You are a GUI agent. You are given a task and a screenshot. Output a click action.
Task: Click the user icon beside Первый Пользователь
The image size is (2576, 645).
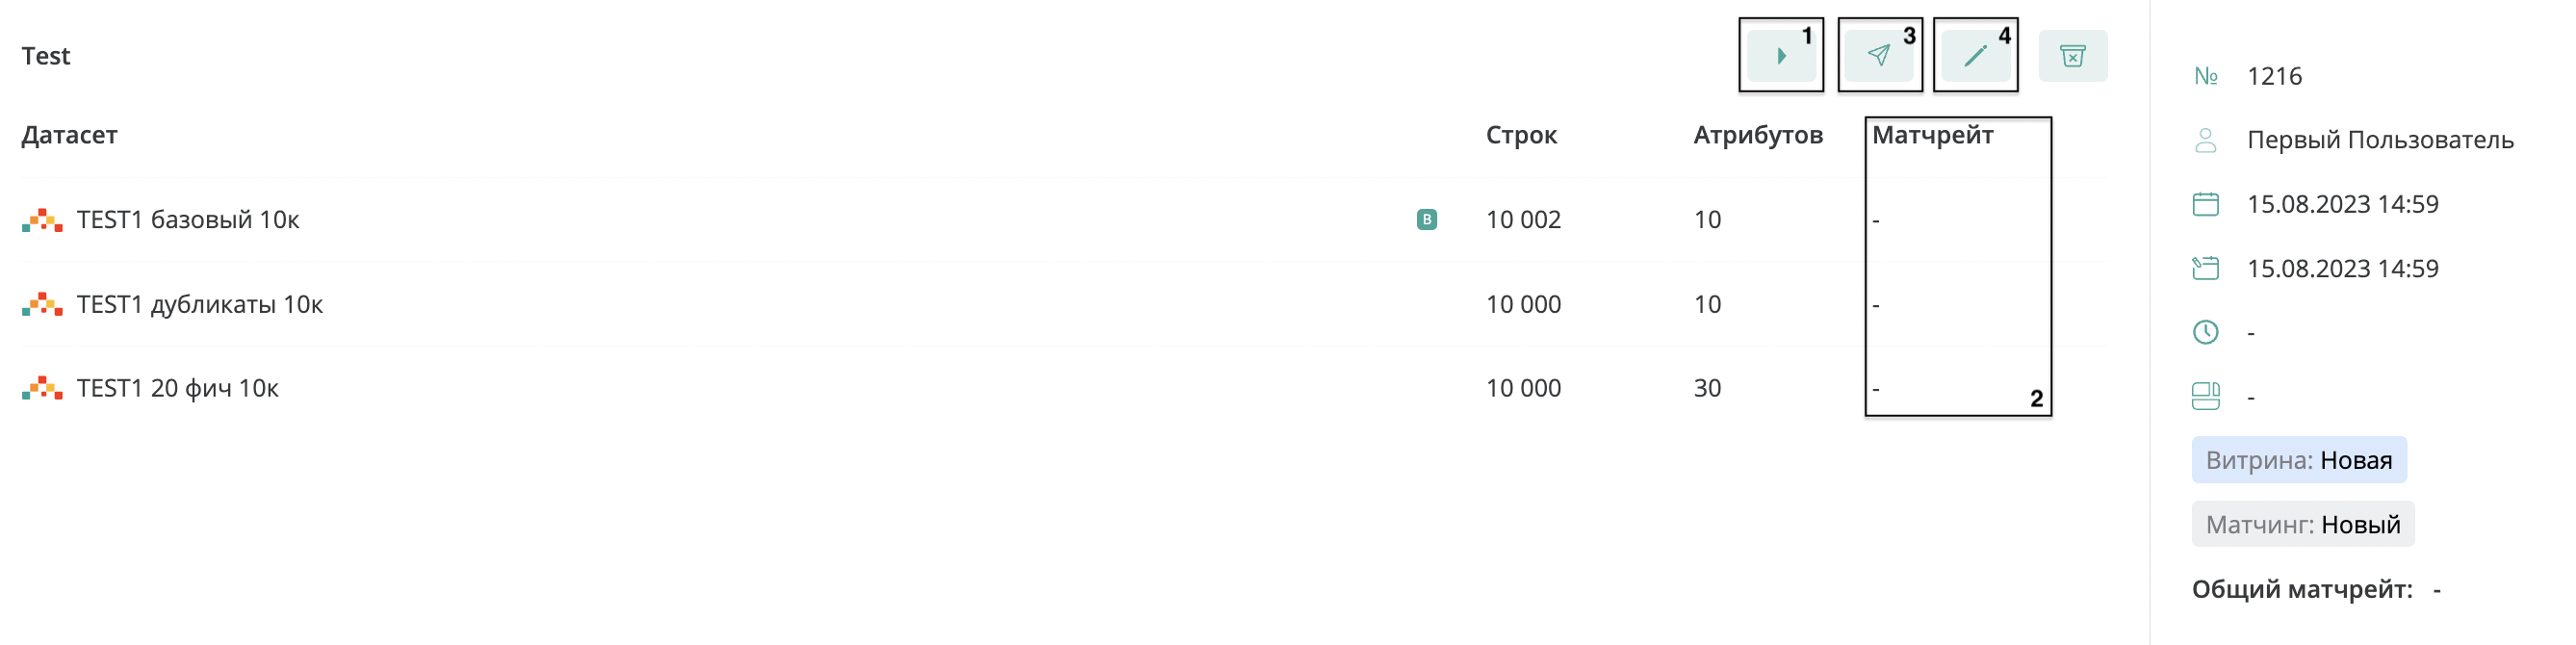(2205, 140)
